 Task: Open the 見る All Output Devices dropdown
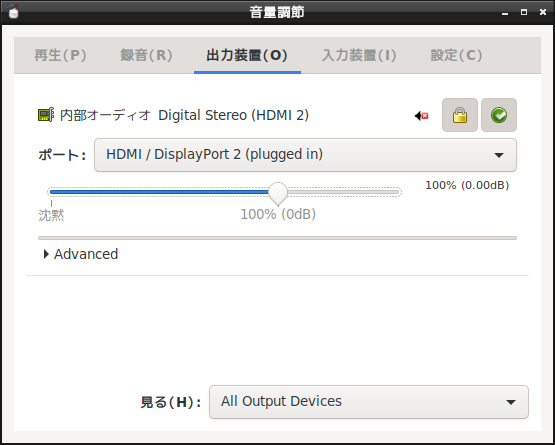coord(369,402)
